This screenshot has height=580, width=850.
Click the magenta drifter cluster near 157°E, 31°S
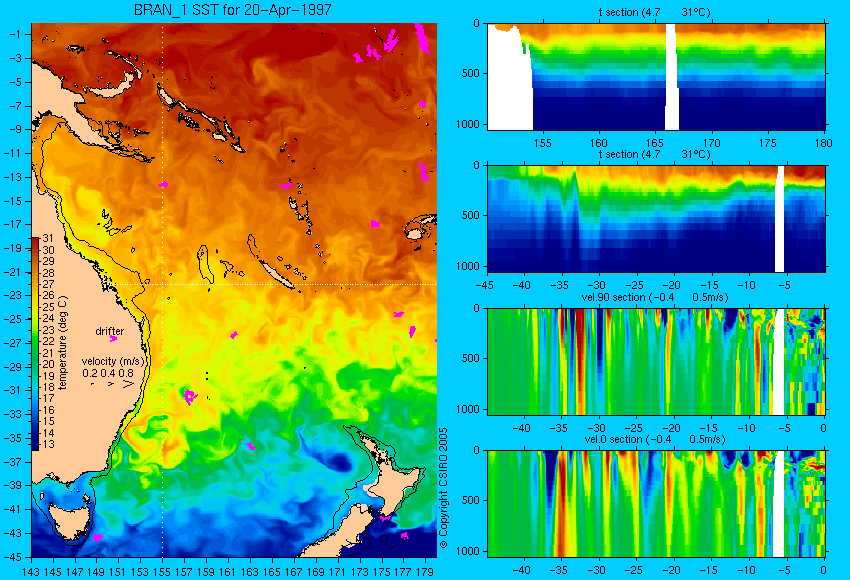coord(189,396)
